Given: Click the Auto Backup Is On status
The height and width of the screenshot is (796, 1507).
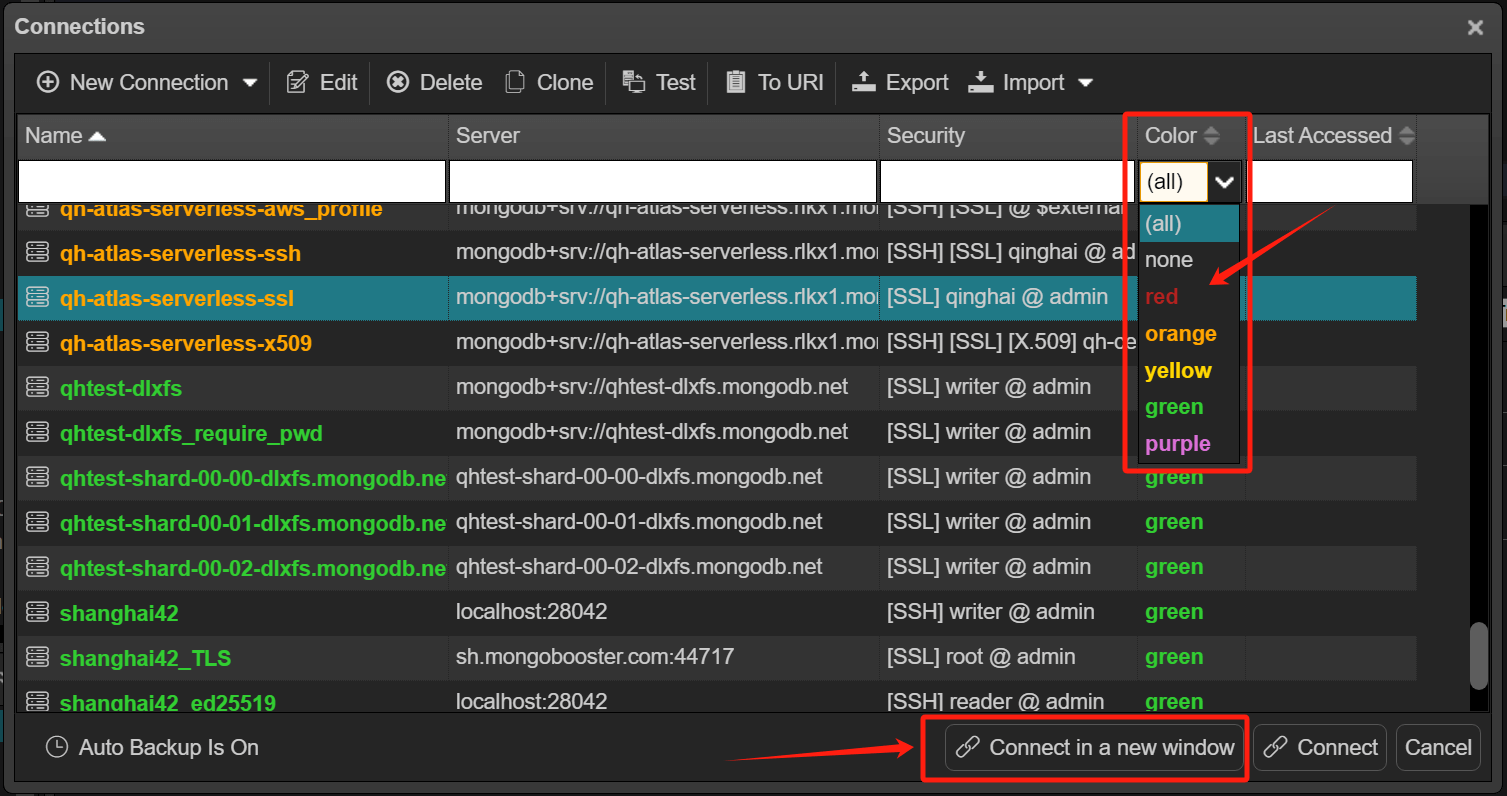Looking at the screenshot, I should point(152,747).
